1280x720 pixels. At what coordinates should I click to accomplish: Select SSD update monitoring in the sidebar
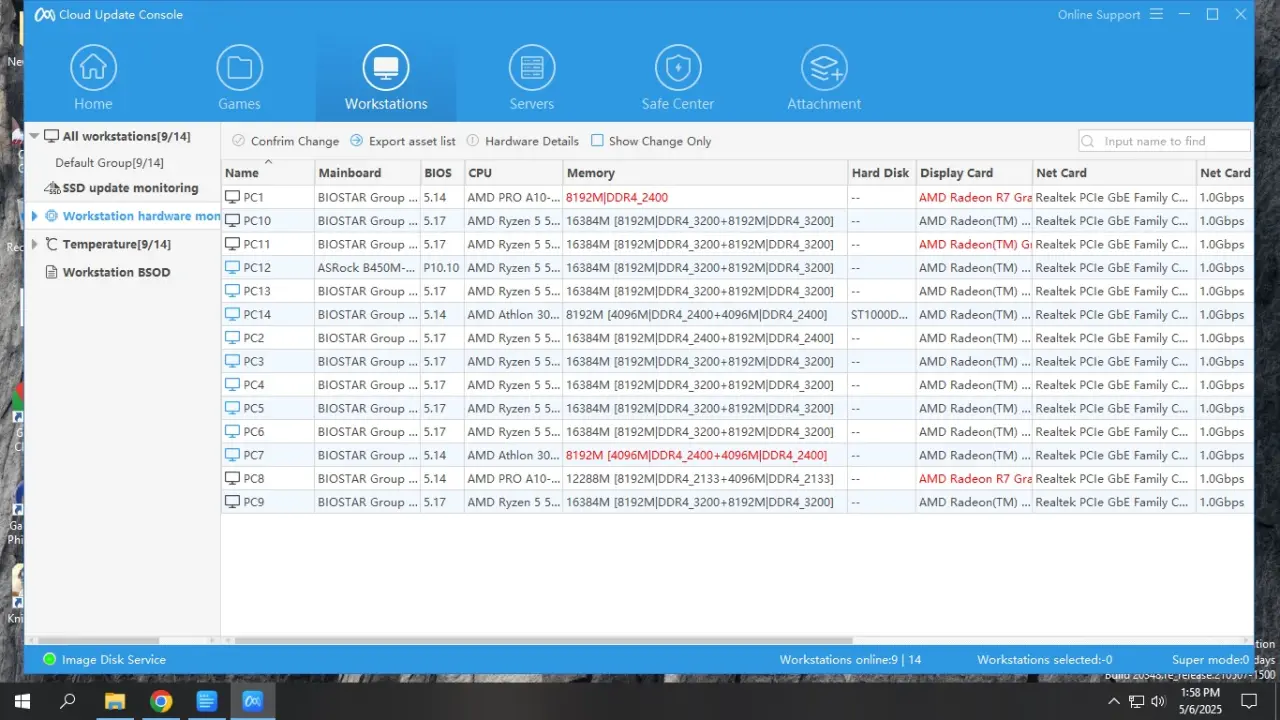coord(130,188)
